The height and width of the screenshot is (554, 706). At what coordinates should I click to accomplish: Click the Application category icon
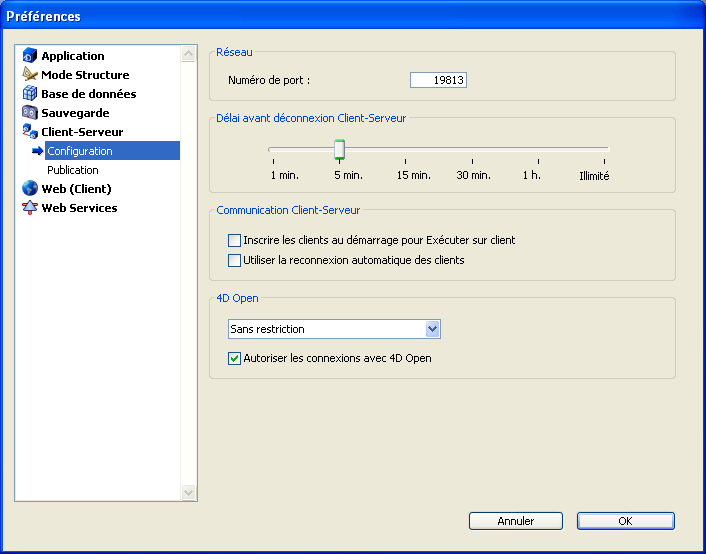(30, 56)
